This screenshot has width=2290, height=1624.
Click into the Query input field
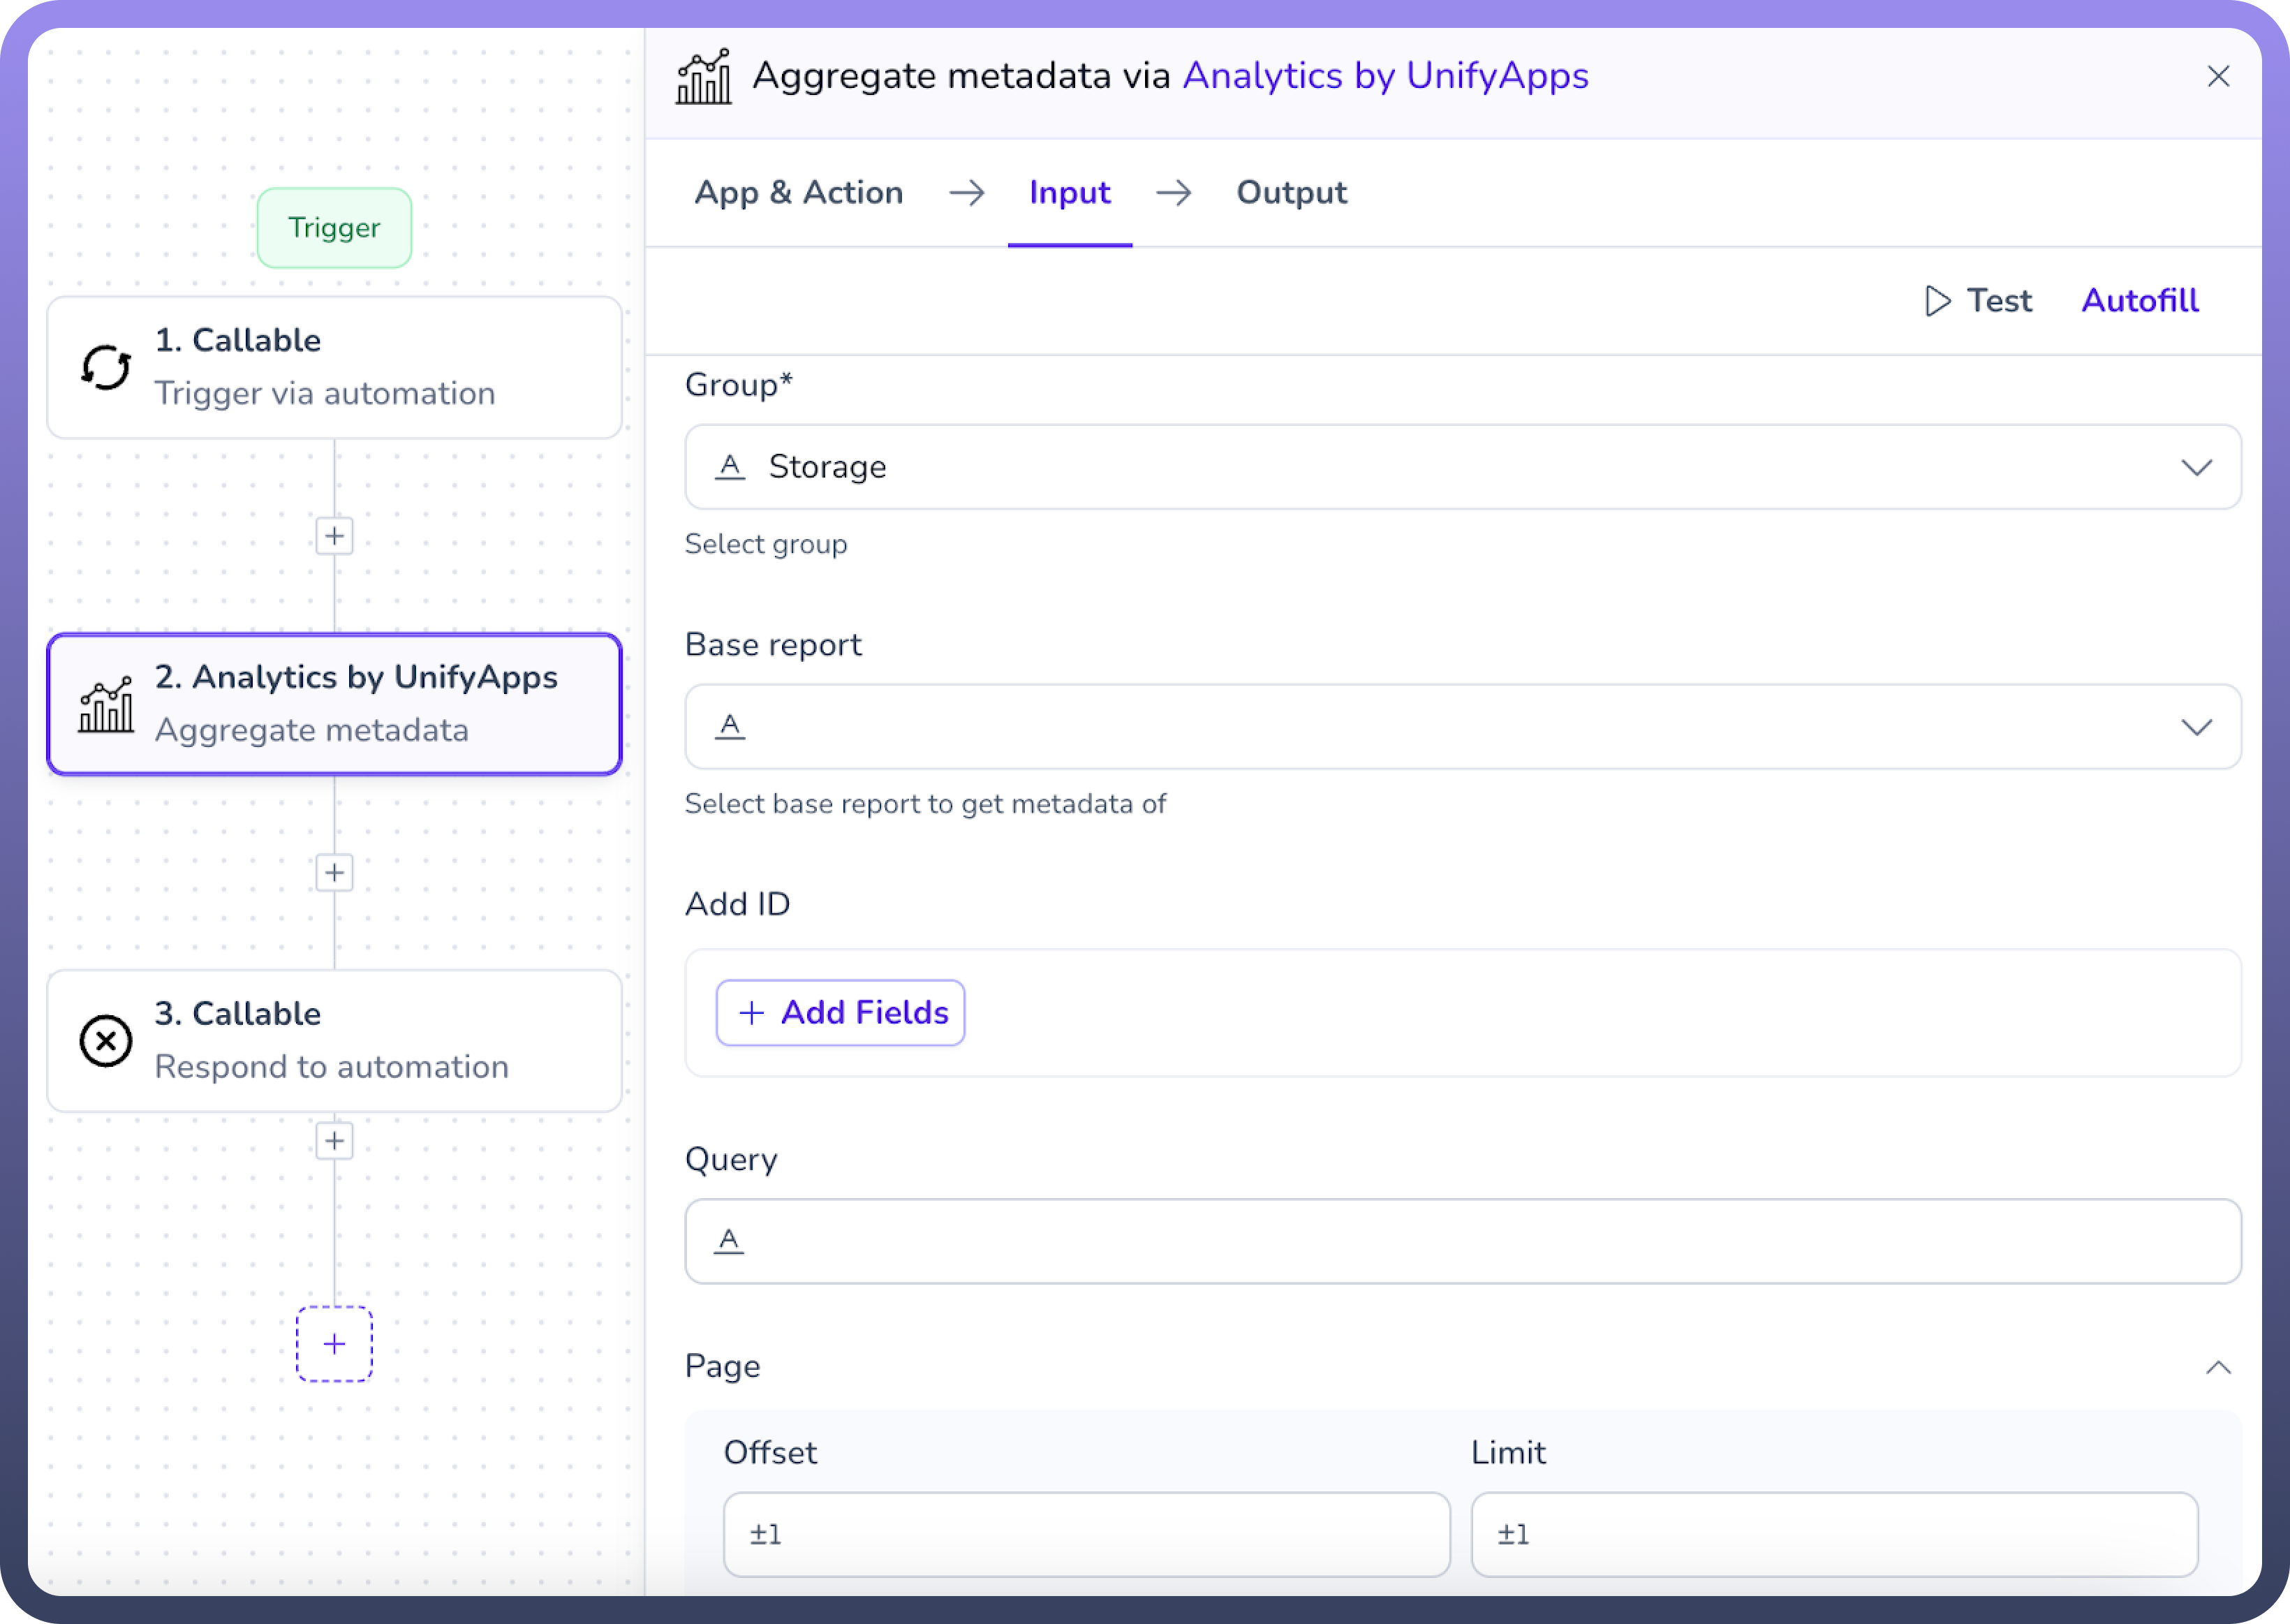click(x=1462, y=1241)
